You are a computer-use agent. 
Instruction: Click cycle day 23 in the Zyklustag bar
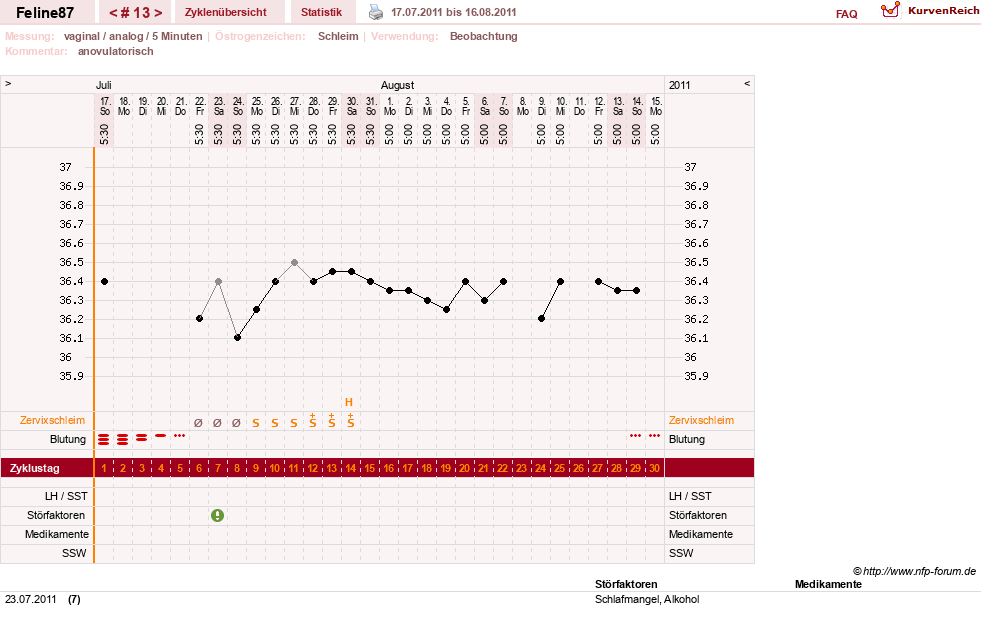click(521, 468)
